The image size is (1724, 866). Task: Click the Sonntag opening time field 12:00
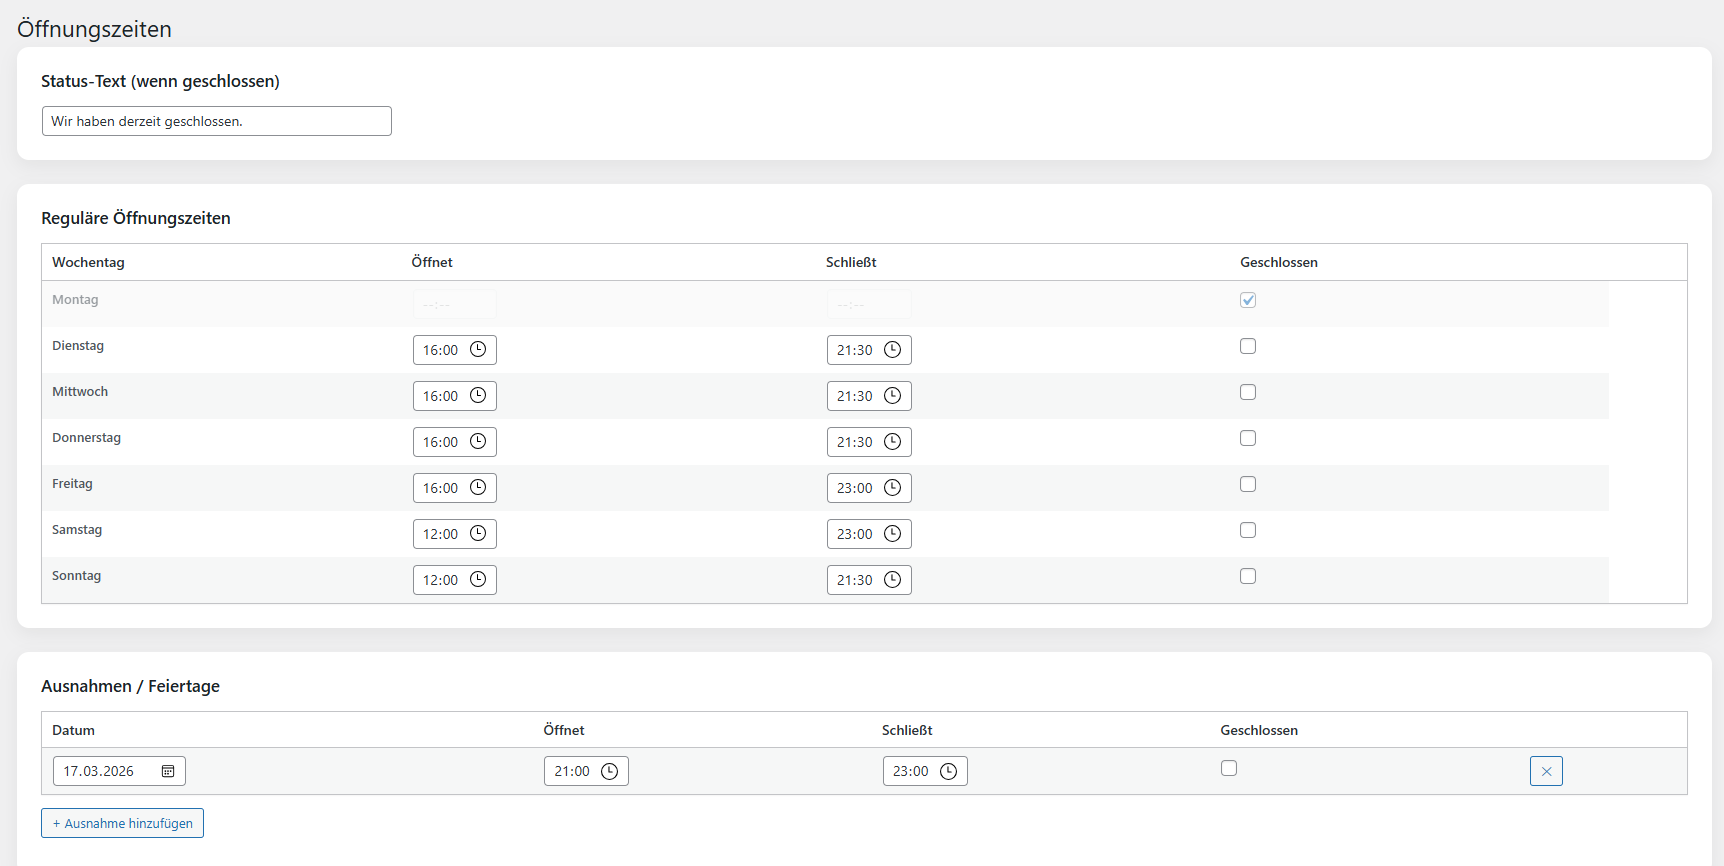[440, 580]
